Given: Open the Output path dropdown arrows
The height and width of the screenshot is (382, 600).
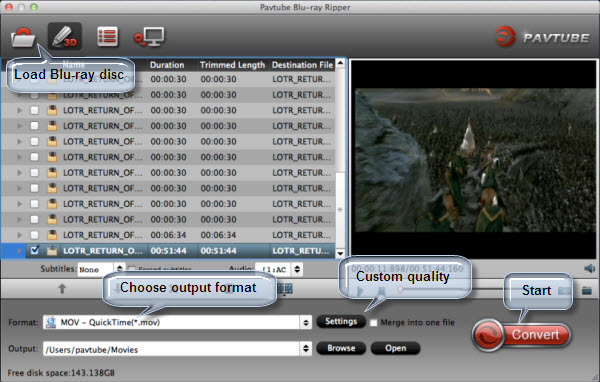Looking at the screenshot, I should 306,348.
